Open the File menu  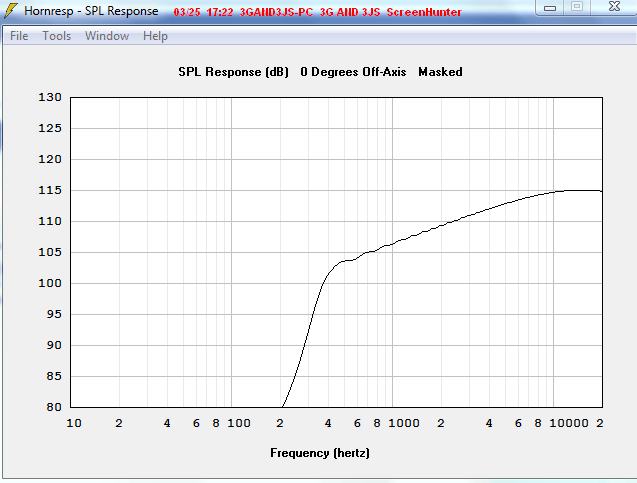pos(19,36)
